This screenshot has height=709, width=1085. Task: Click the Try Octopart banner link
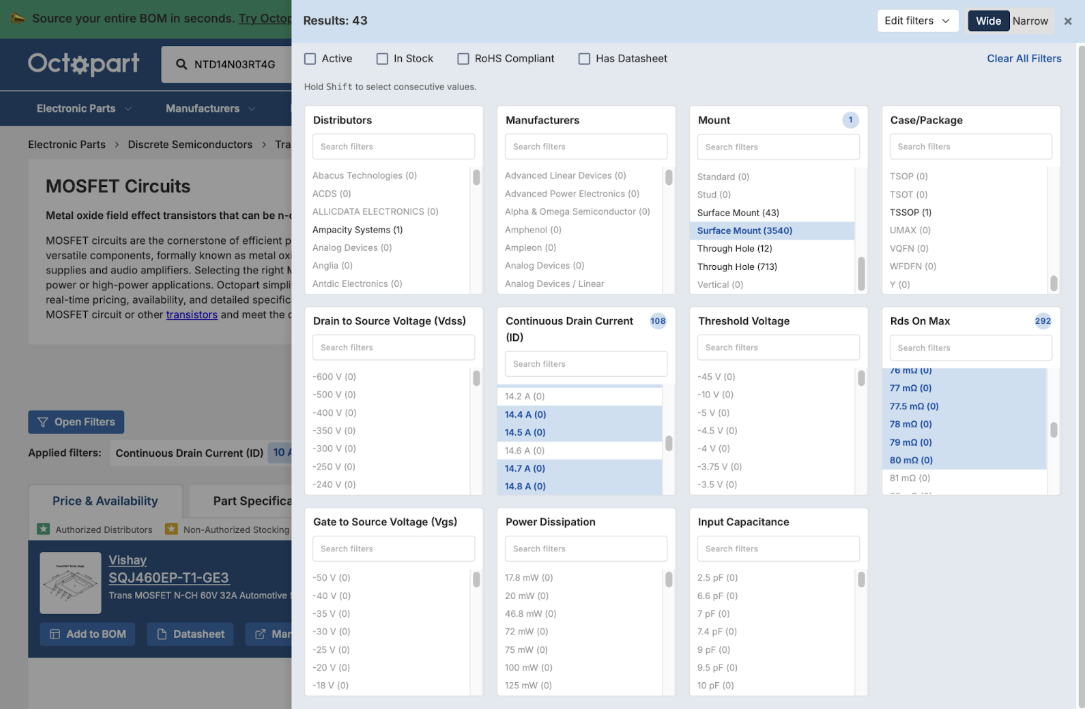tap(265, 19)
